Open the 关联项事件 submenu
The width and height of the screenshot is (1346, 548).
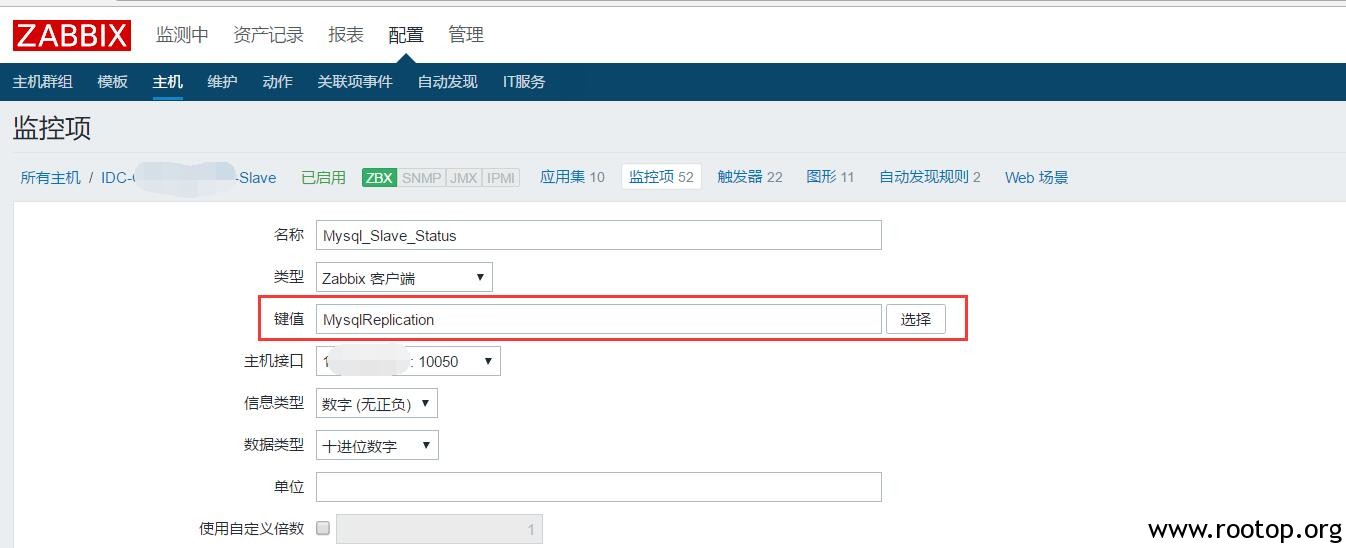click(355, 82)
